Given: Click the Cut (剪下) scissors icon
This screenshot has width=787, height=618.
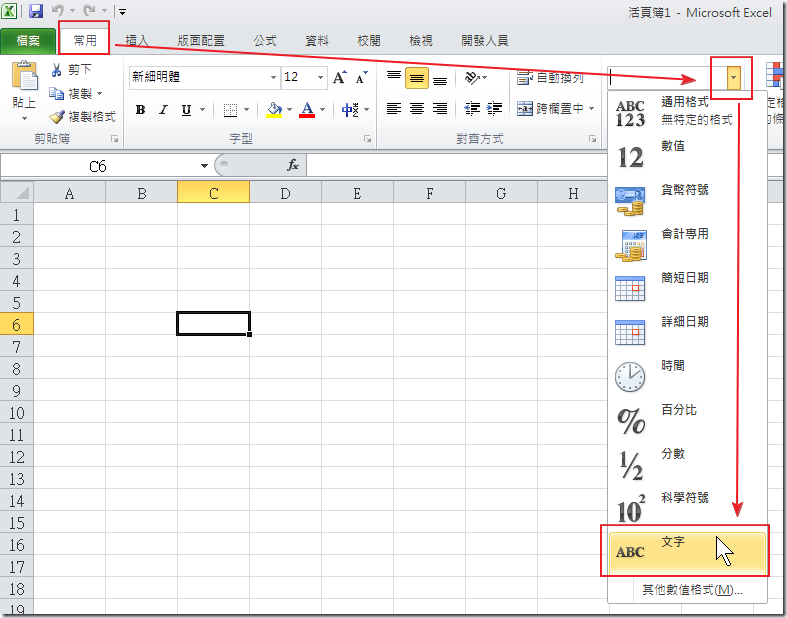Looking at the screenshot, I should coord(56,70).
